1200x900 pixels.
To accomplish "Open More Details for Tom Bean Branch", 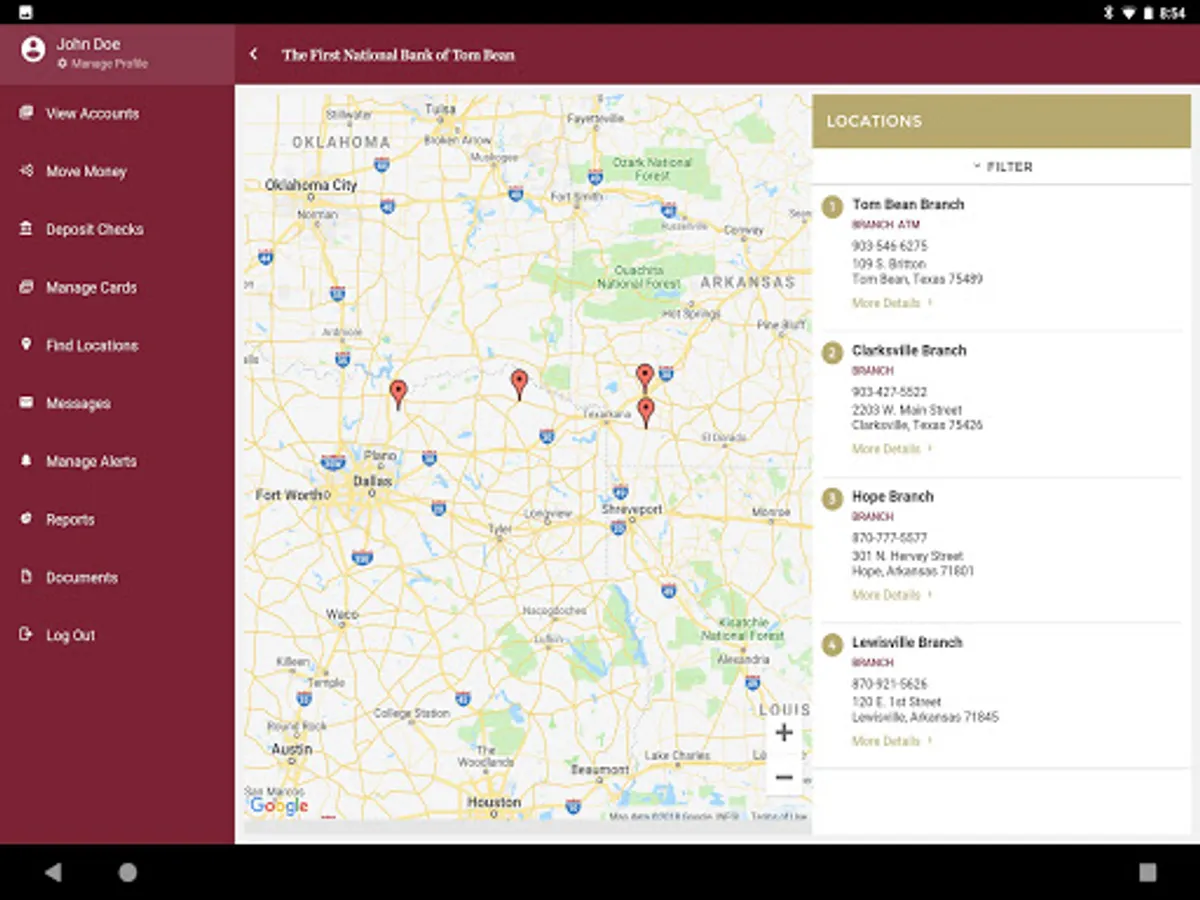I will point(891,303).
